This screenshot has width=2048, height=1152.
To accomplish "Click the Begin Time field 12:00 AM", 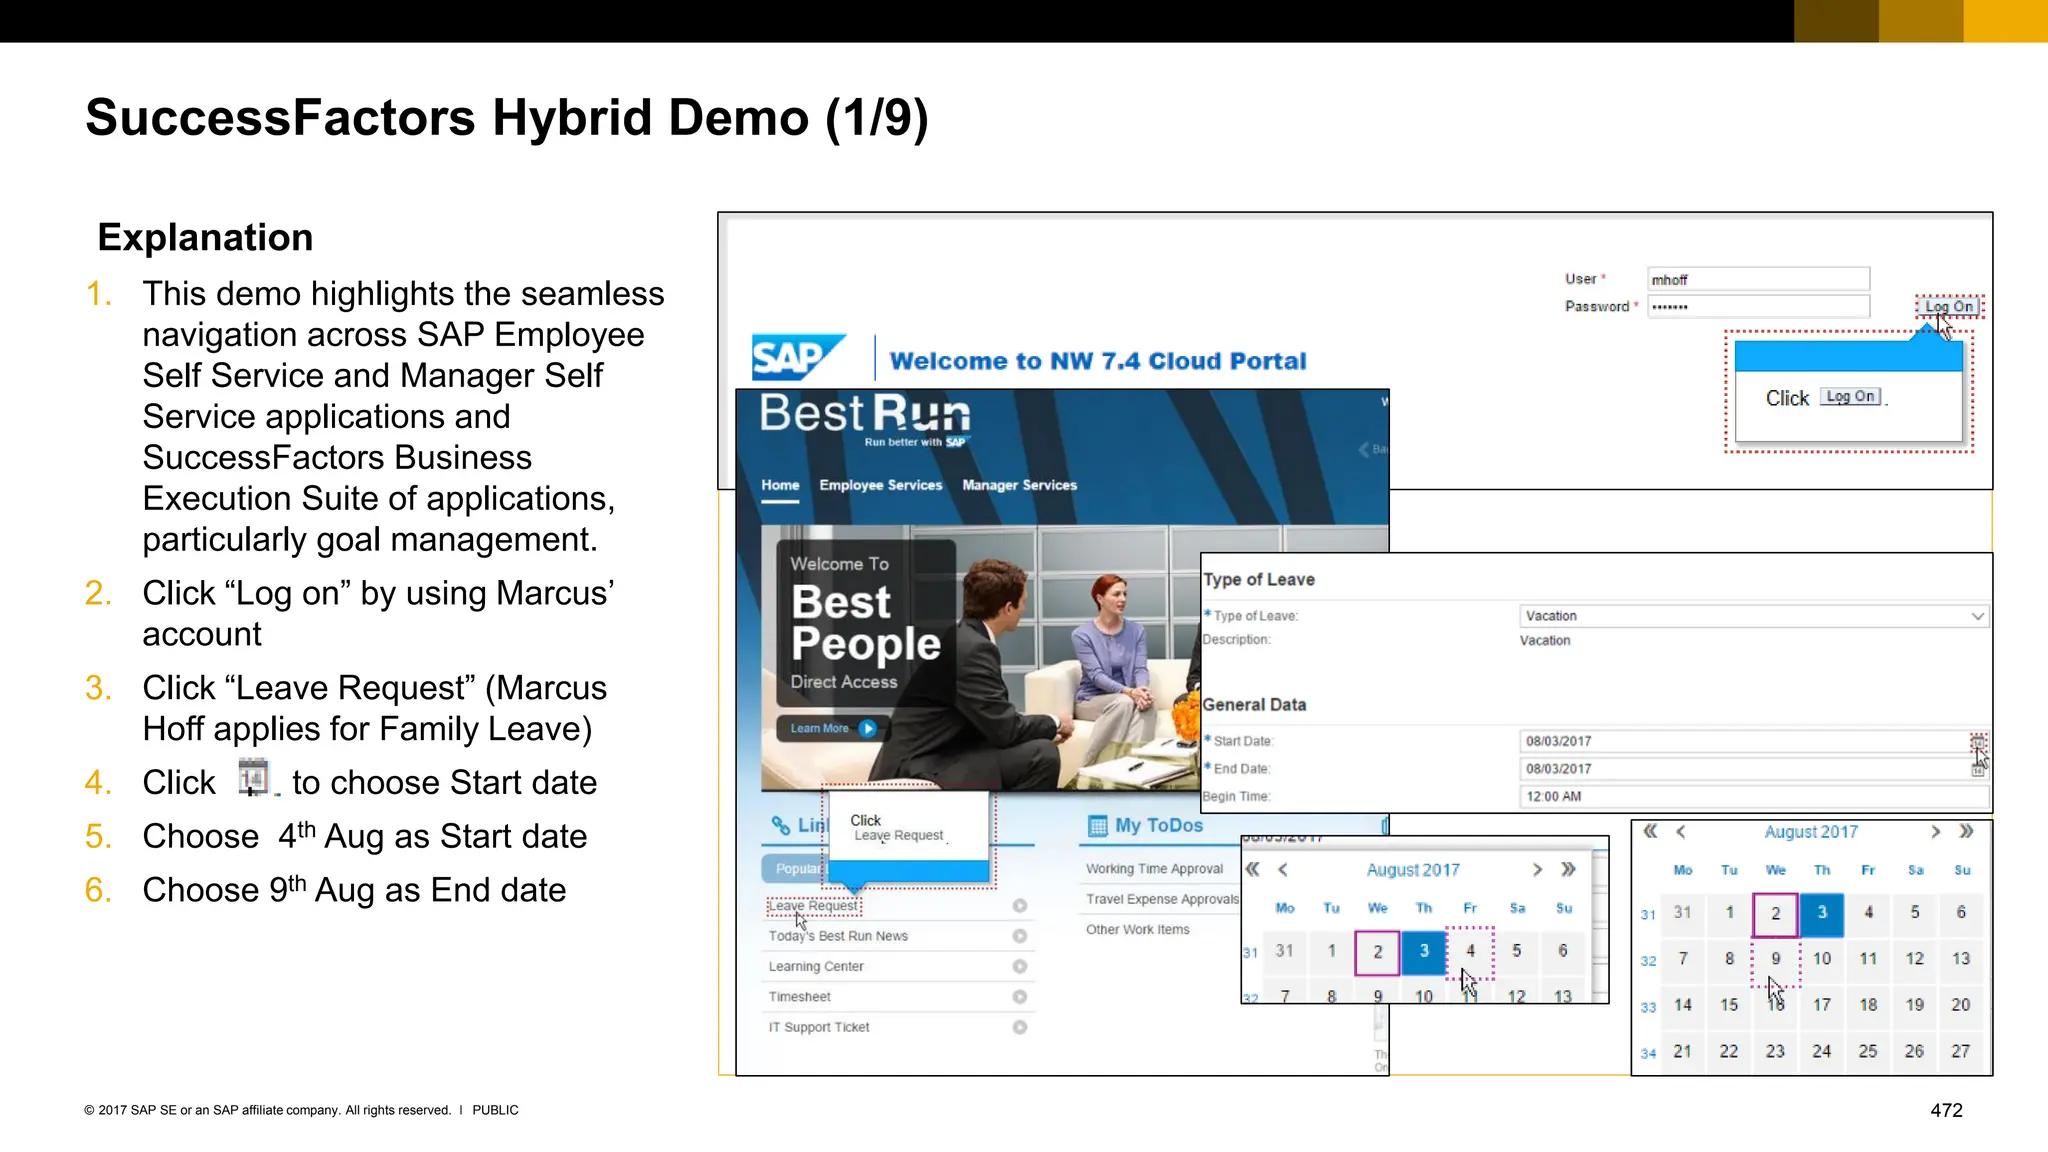I will [x=1752, y=797].
